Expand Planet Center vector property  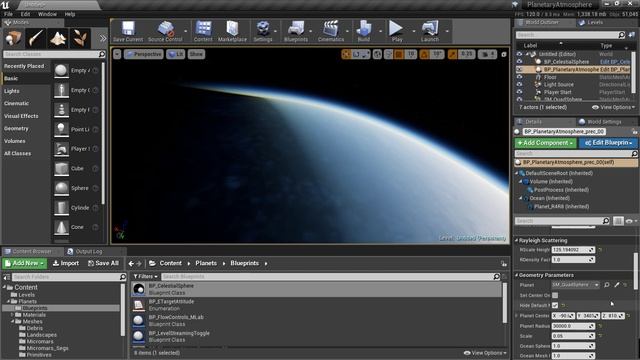pos(517,316)
